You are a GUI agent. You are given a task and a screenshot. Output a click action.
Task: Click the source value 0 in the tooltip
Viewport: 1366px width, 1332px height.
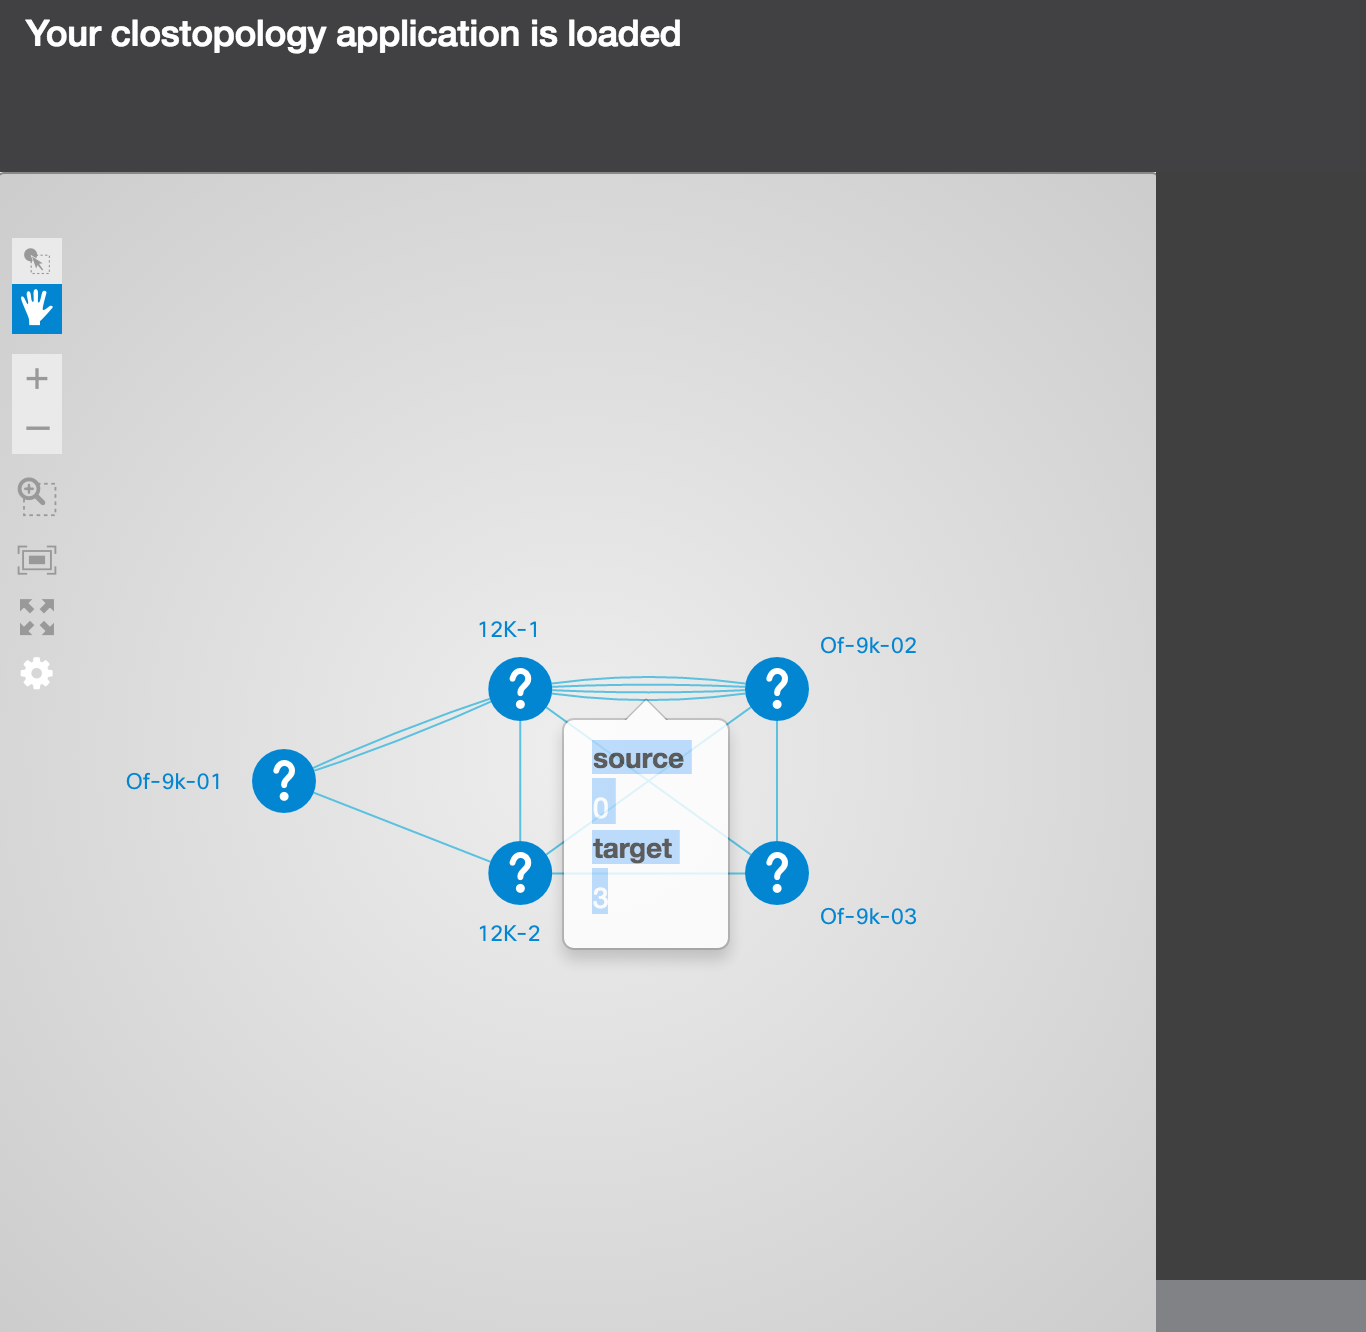click(x=600, y=808)
